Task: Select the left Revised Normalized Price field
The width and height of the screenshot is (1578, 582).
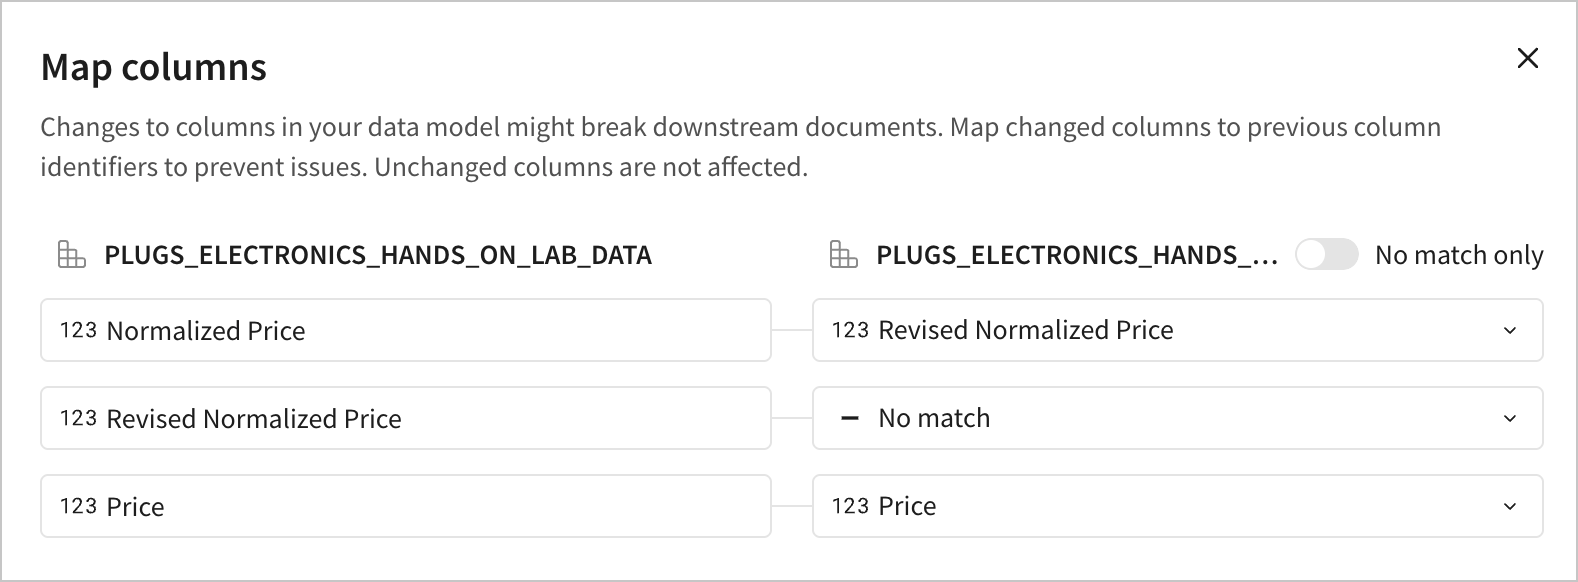Action: tap(405, 418)
